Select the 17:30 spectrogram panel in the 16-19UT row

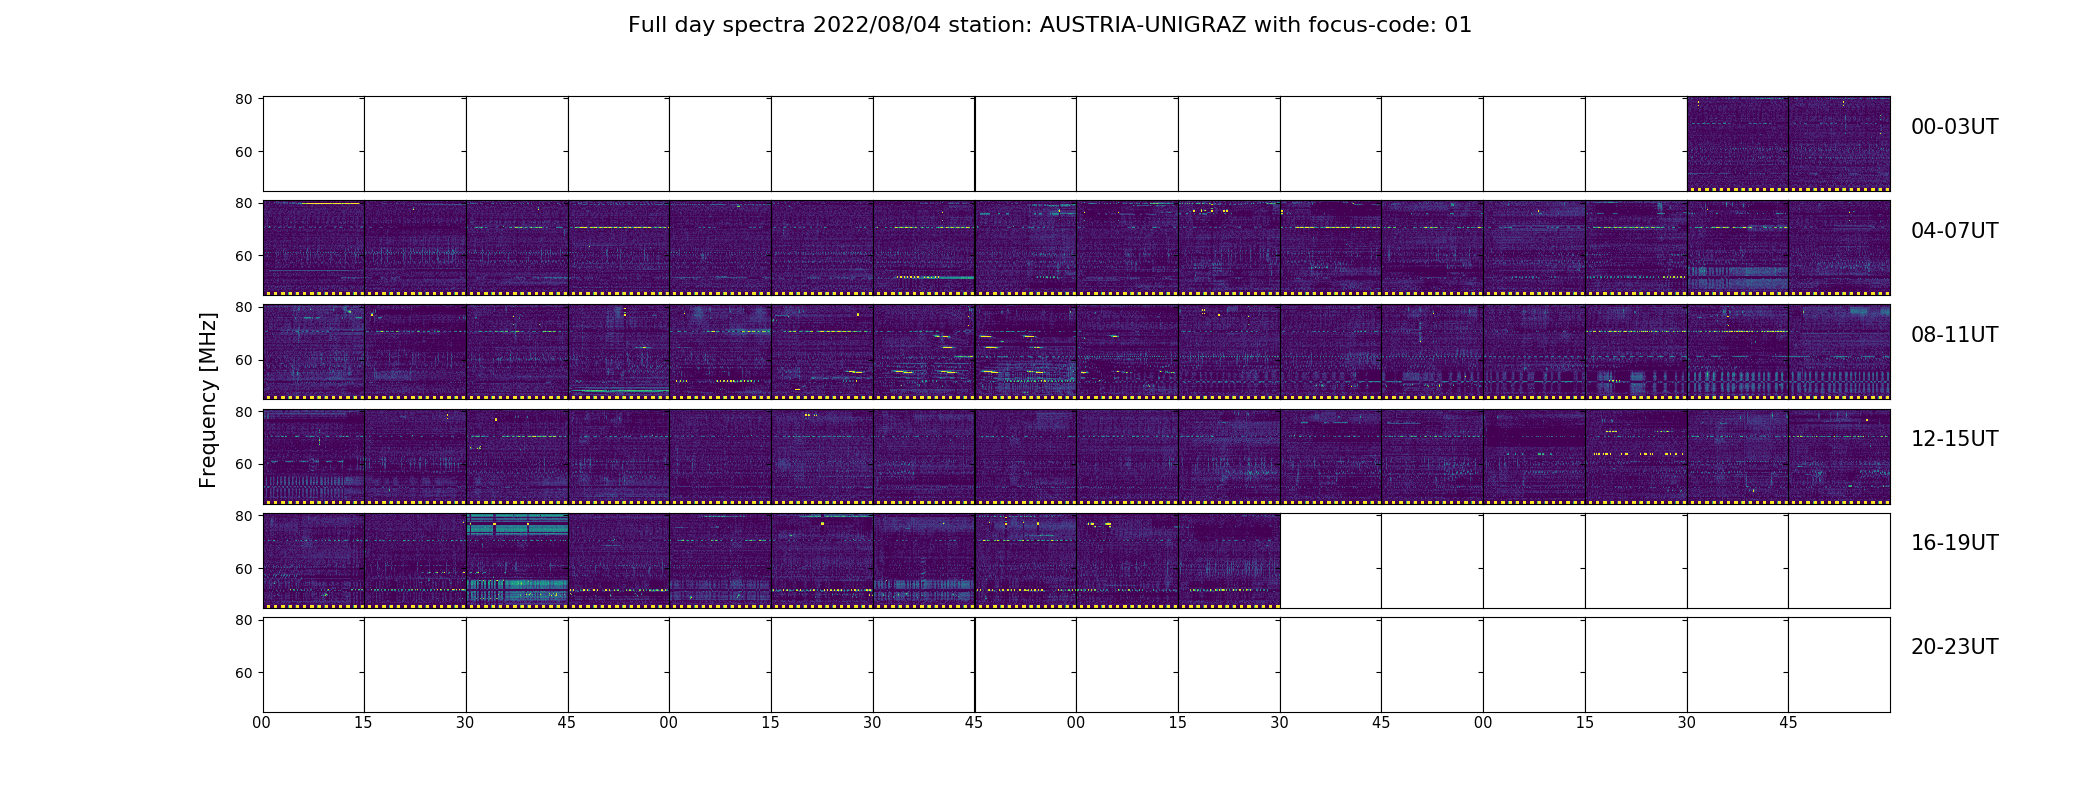(x=924, y=560)
